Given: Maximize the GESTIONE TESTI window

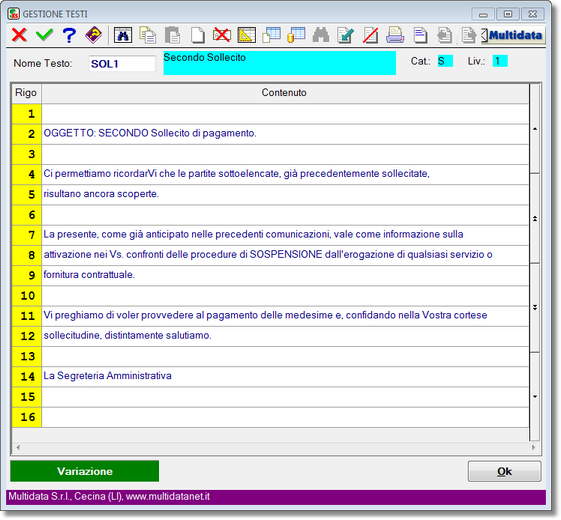Looking at the screenshot, I should tap(508, 14).
